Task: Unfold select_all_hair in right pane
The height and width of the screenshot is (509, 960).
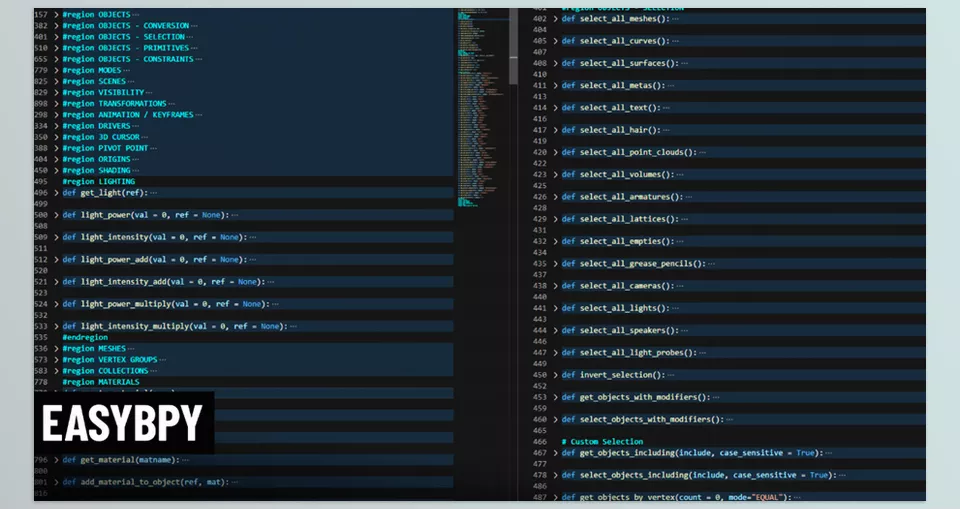Action: [556, 130]
